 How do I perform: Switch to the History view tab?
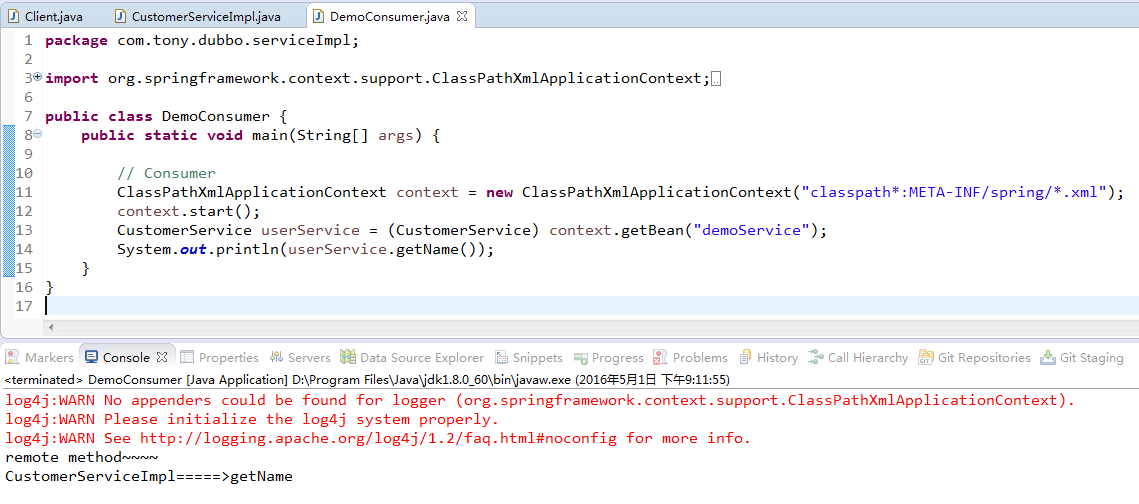coord(768,357)
